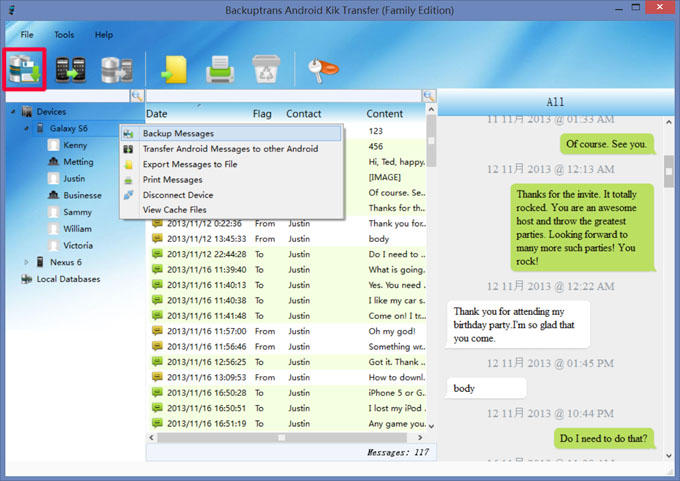Click the message list scroll right arrow
Screen dimensions: 680x481
(419, 438)
